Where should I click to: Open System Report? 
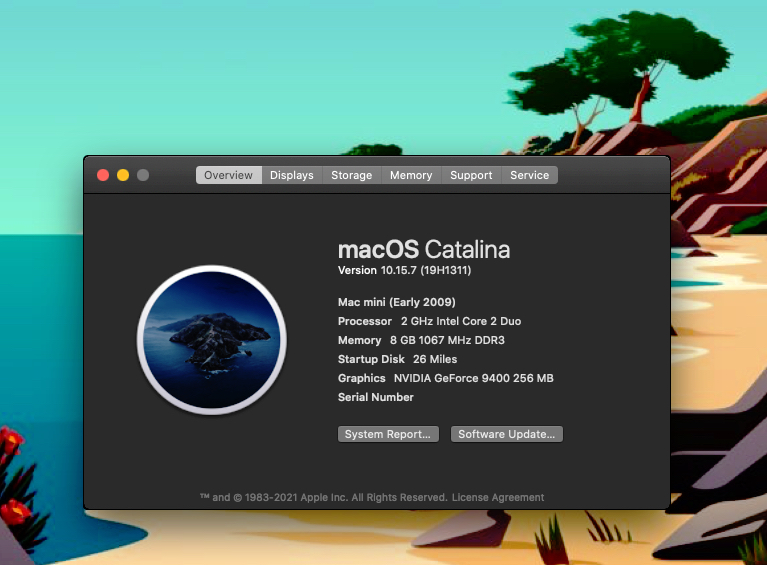[388, 434]
